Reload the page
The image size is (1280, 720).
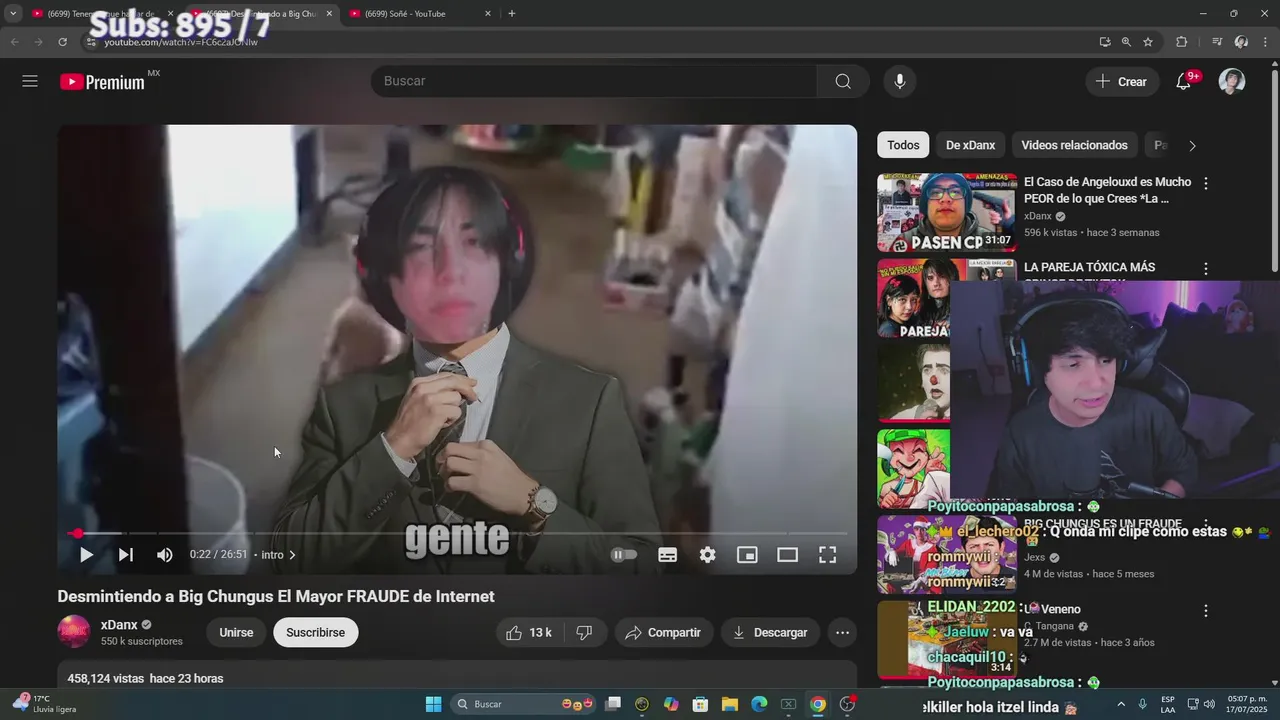pyautogui.click(x=62, y=42)
